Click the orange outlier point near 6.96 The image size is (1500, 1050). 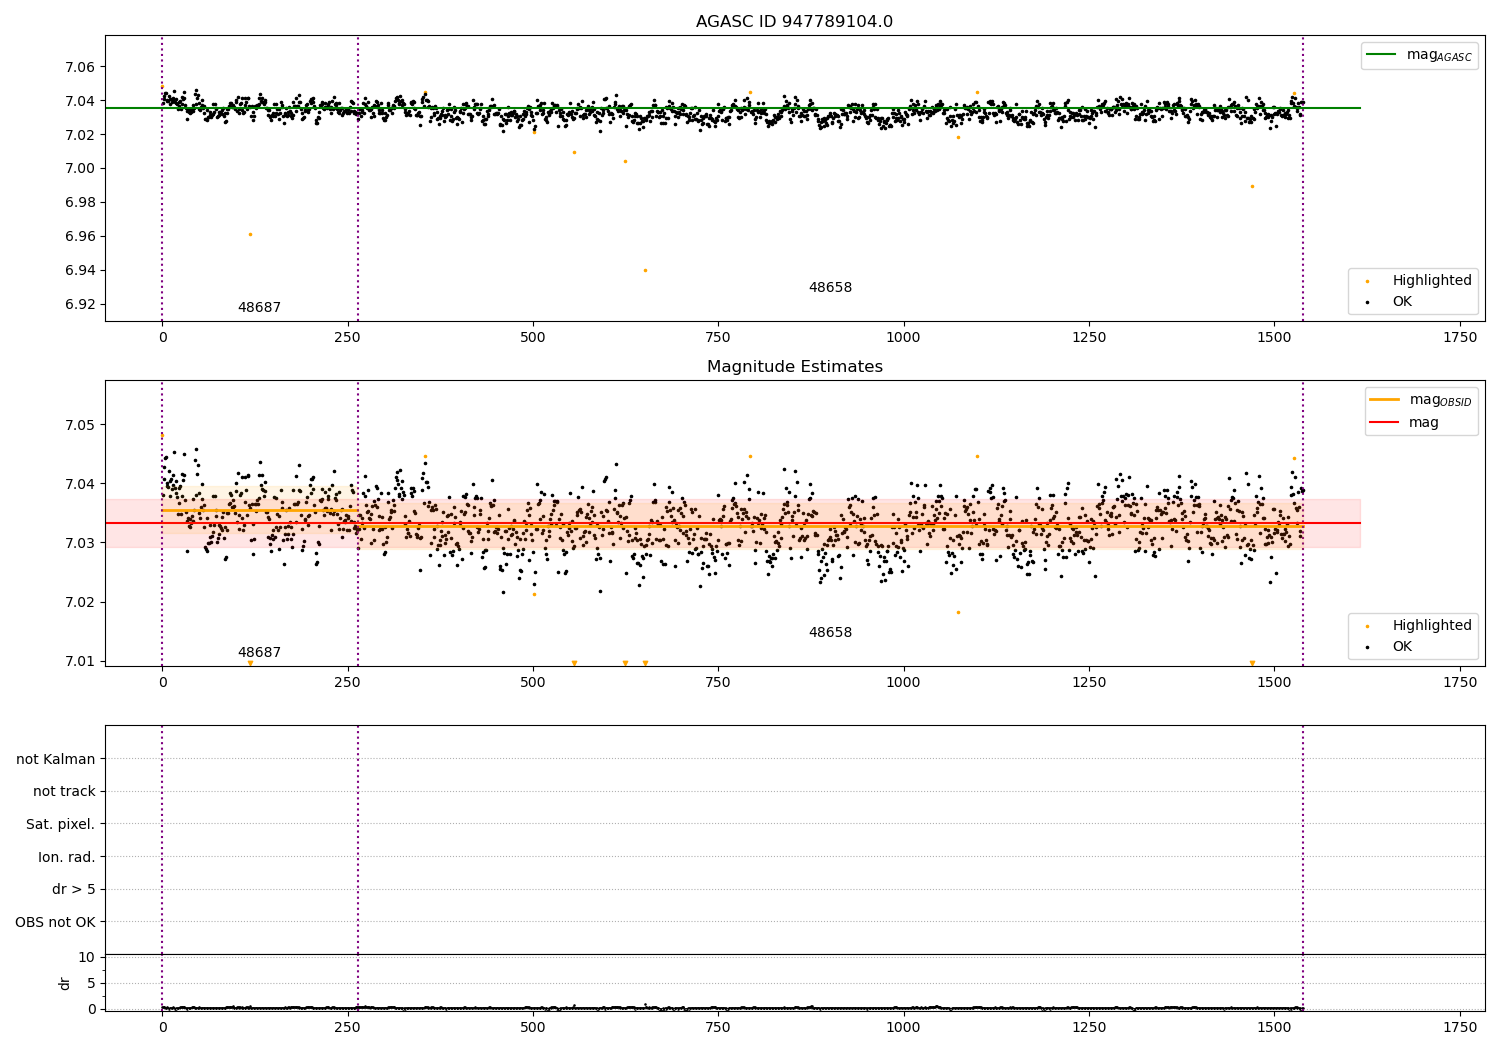pos(250,234)
